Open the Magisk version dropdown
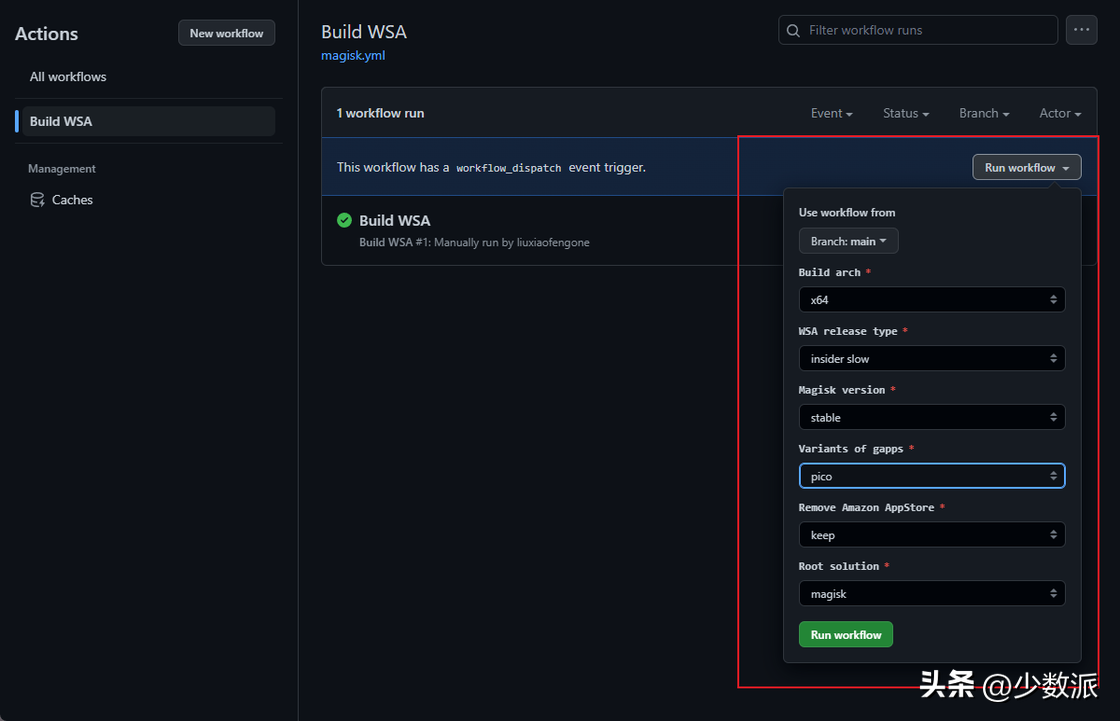Image resolution: width=1120 pixels, height=721 pixels. click(931, 418)
